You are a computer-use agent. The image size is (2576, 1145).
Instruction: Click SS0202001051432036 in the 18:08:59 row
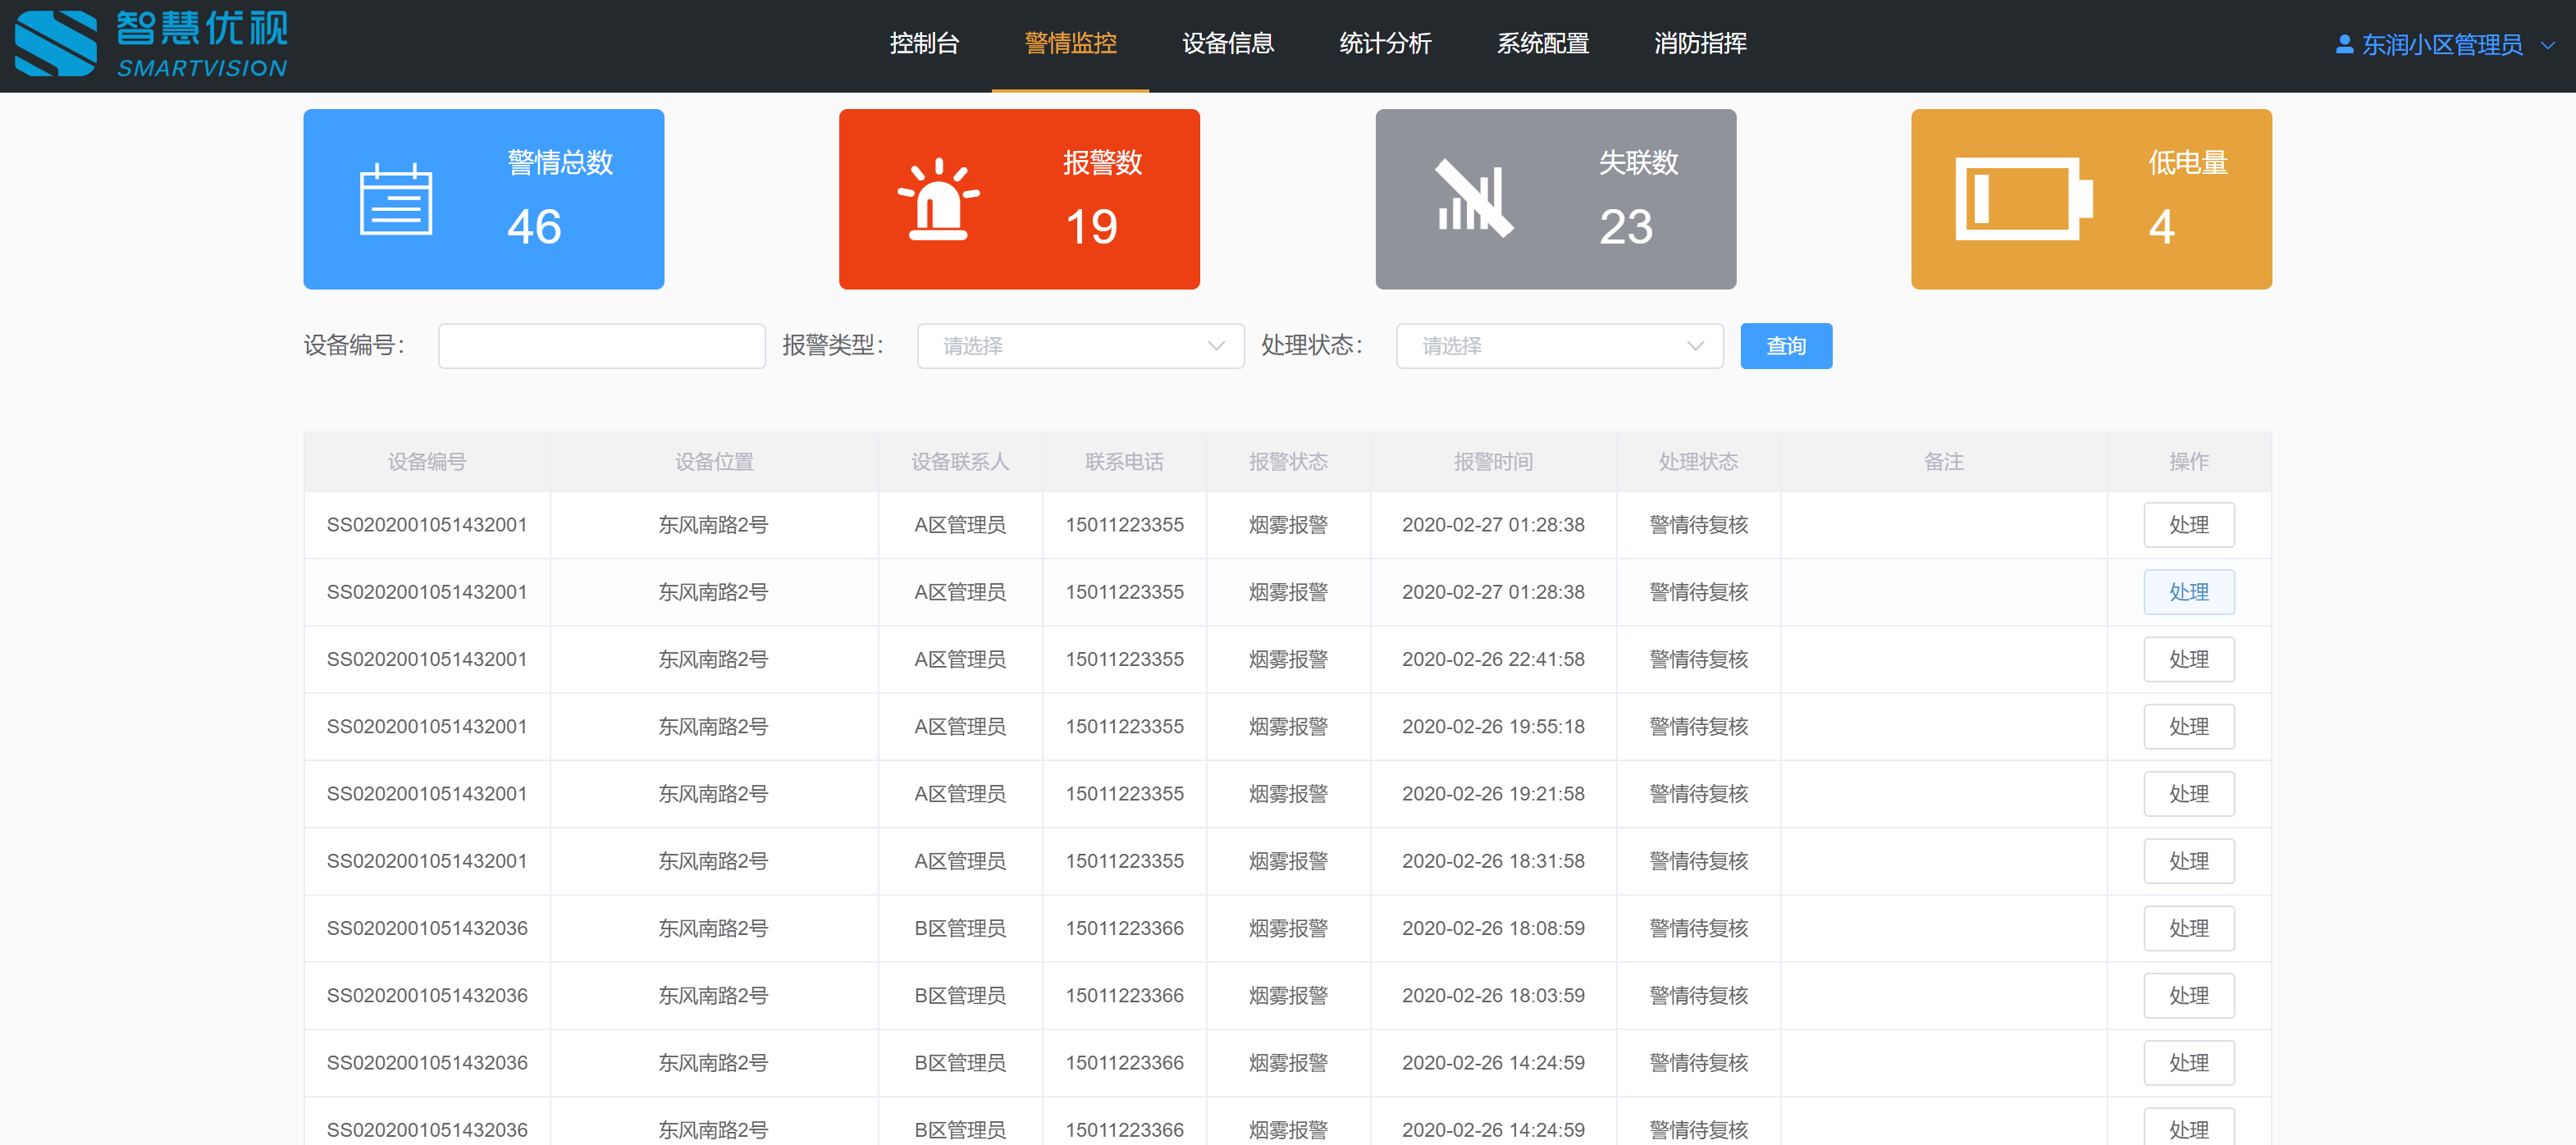427,928
